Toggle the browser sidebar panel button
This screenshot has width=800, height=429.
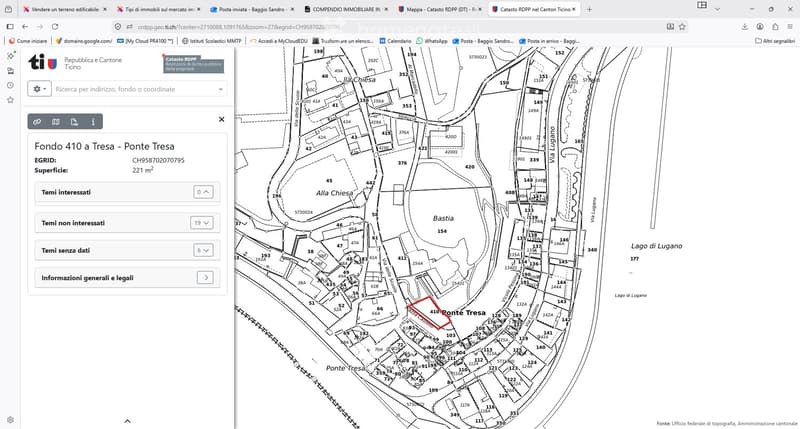pyautogui.click(x=10, y=27)
